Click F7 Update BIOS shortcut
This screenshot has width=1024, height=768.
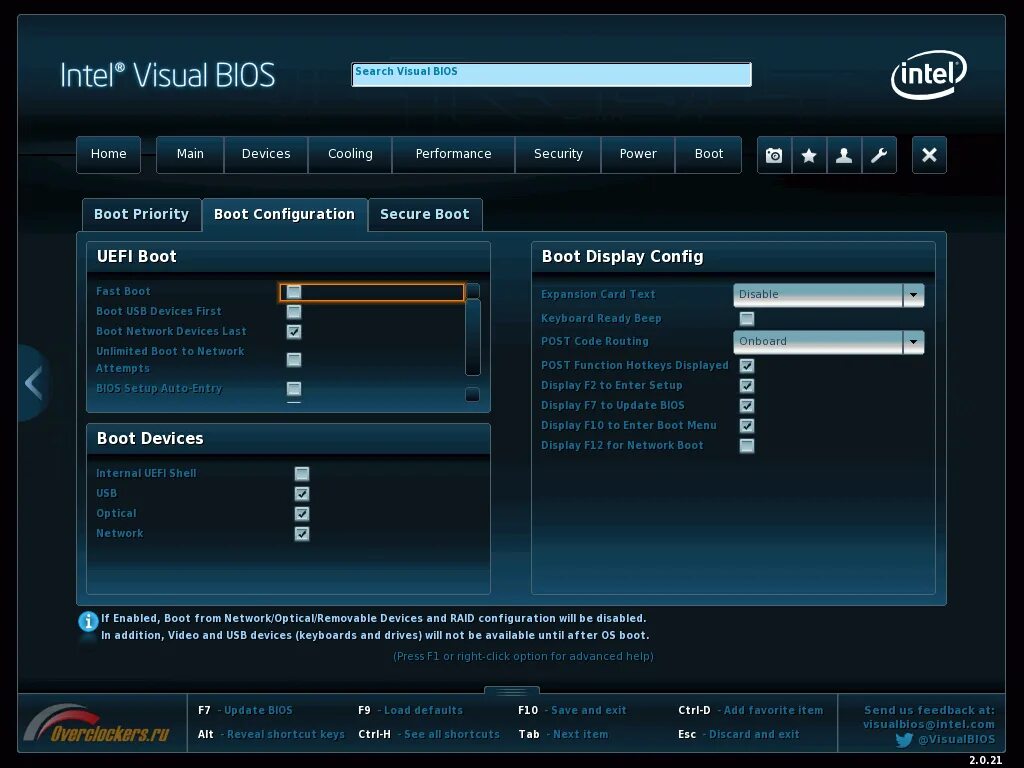245,711
